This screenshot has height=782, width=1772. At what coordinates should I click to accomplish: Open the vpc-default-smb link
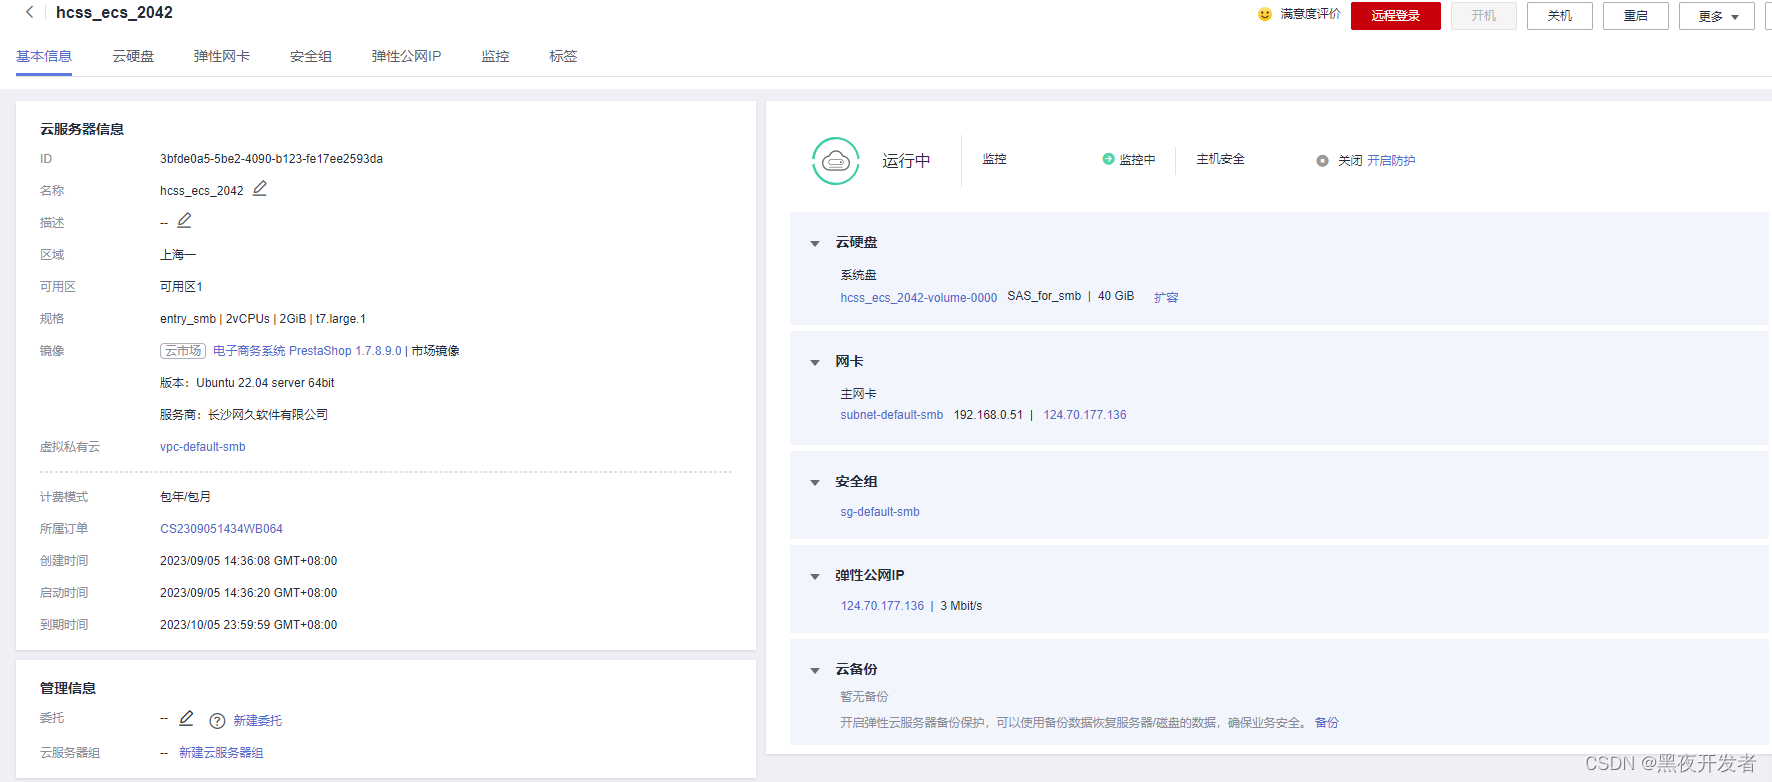tap(203, 447)
